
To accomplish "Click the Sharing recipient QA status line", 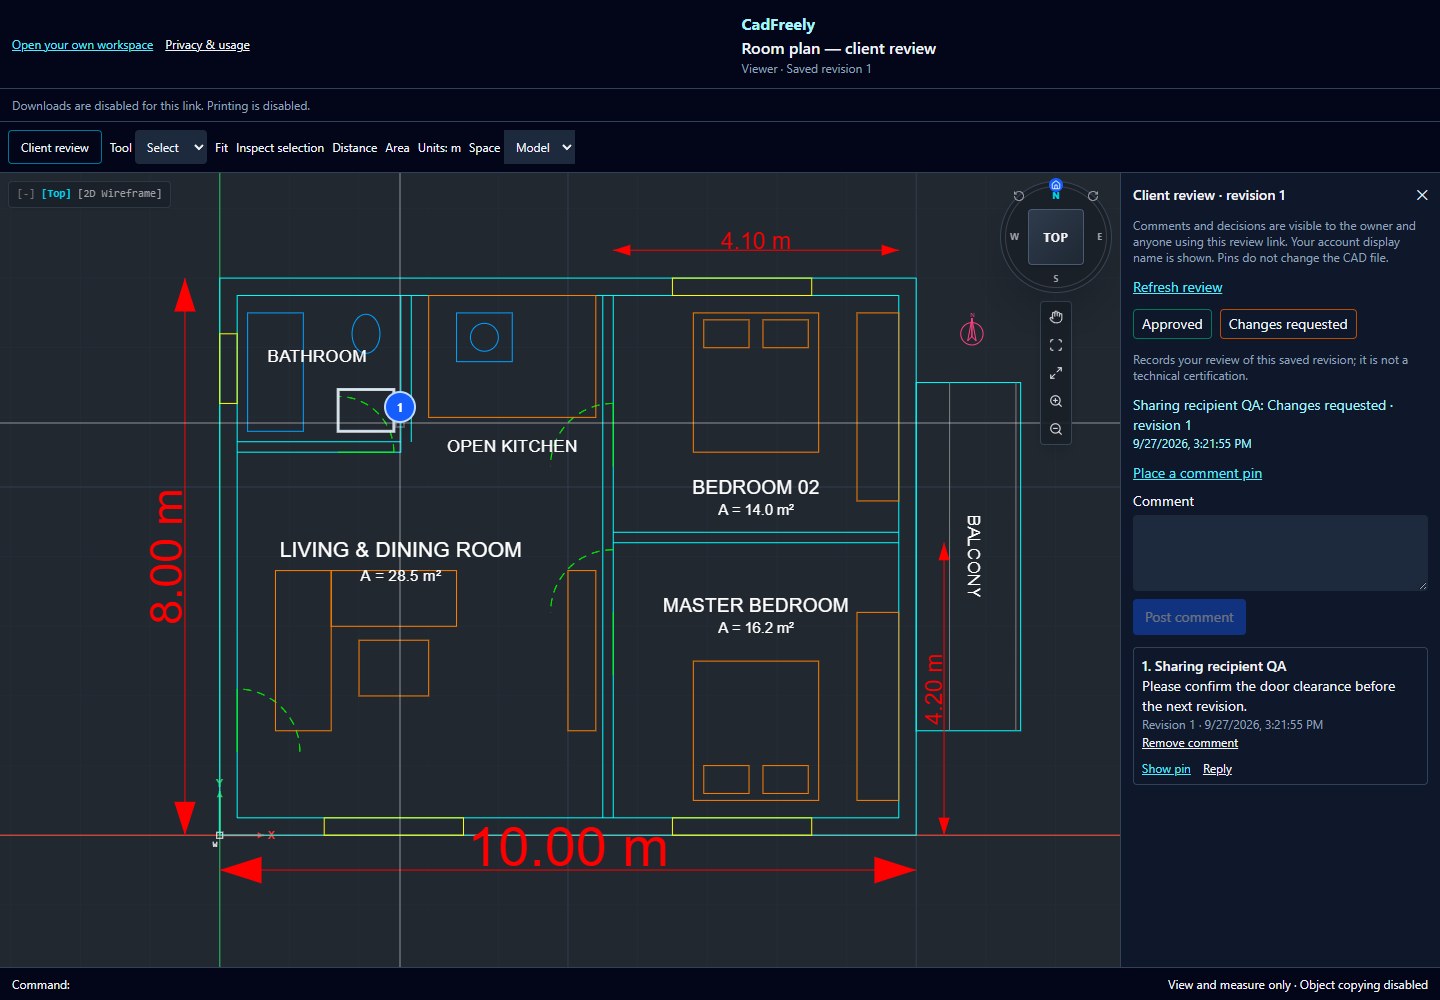I will coord(1263,415).
